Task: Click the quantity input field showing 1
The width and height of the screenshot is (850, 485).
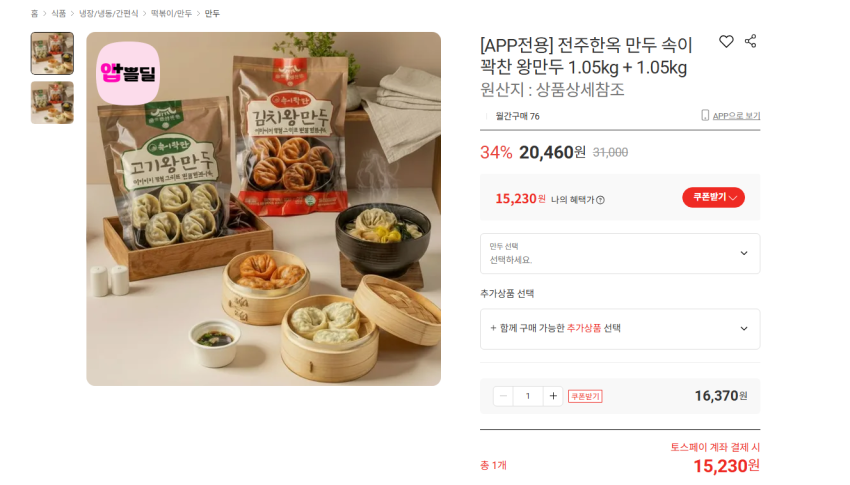Action: pos(528,396)
